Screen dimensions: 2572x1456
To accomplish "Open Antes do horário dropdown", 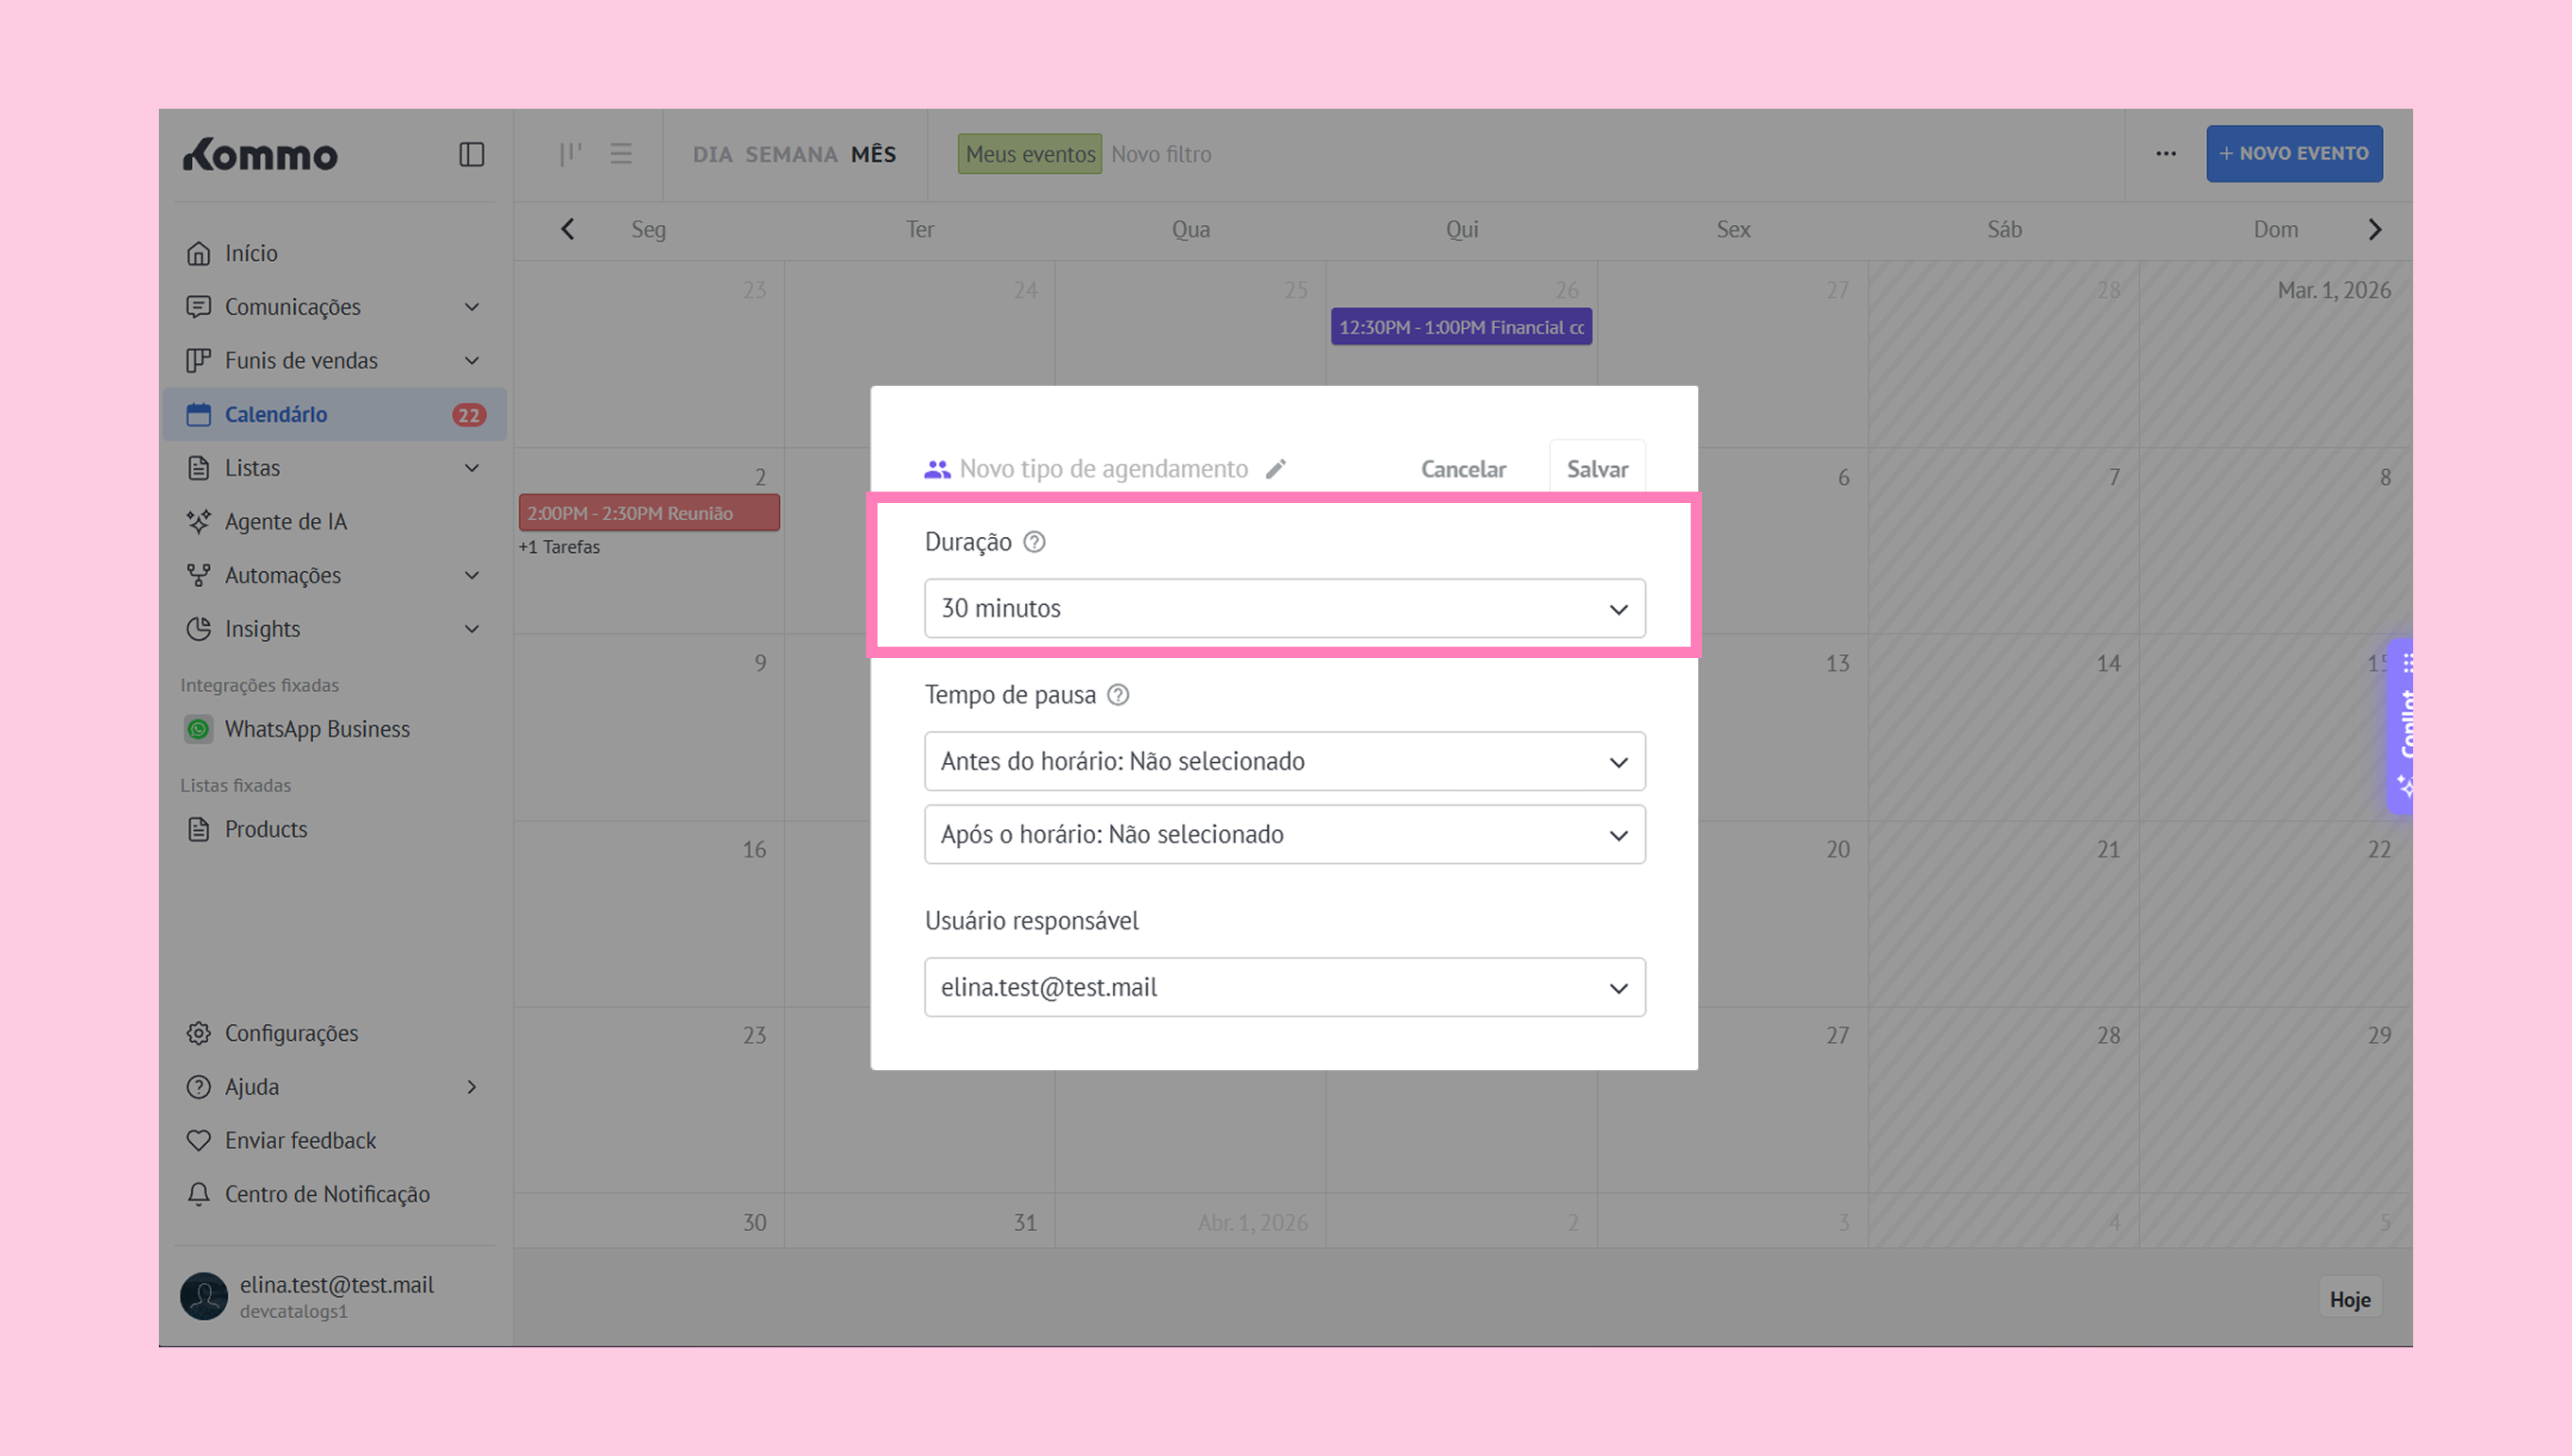I will [x=1284, y=761].
